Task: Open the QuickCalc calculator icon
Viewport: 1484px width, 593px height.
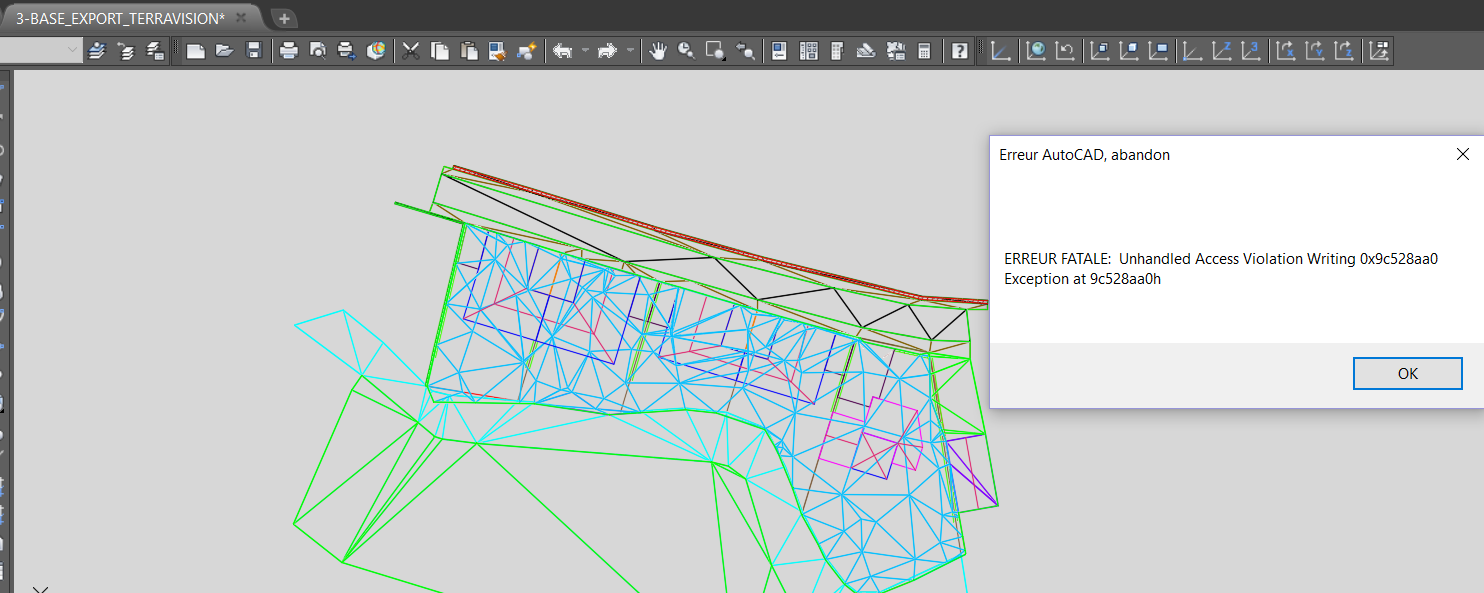Action: tap(925, 51)
